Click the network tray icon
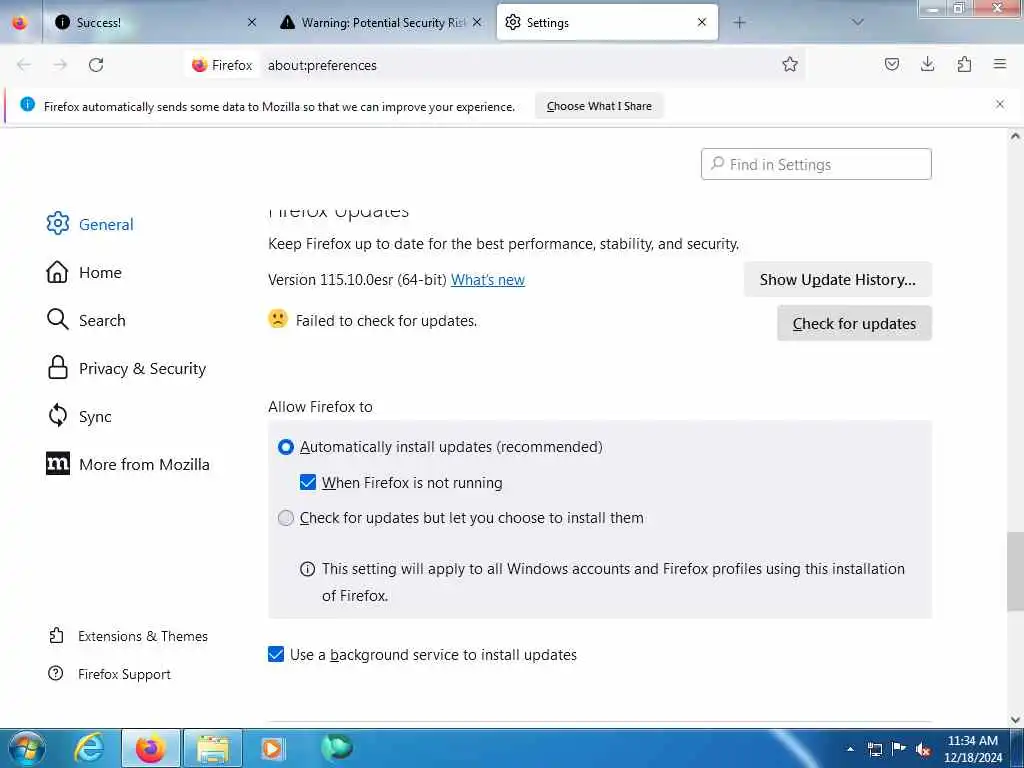This screenshot has width=1024, height=768. click(874, 749)
